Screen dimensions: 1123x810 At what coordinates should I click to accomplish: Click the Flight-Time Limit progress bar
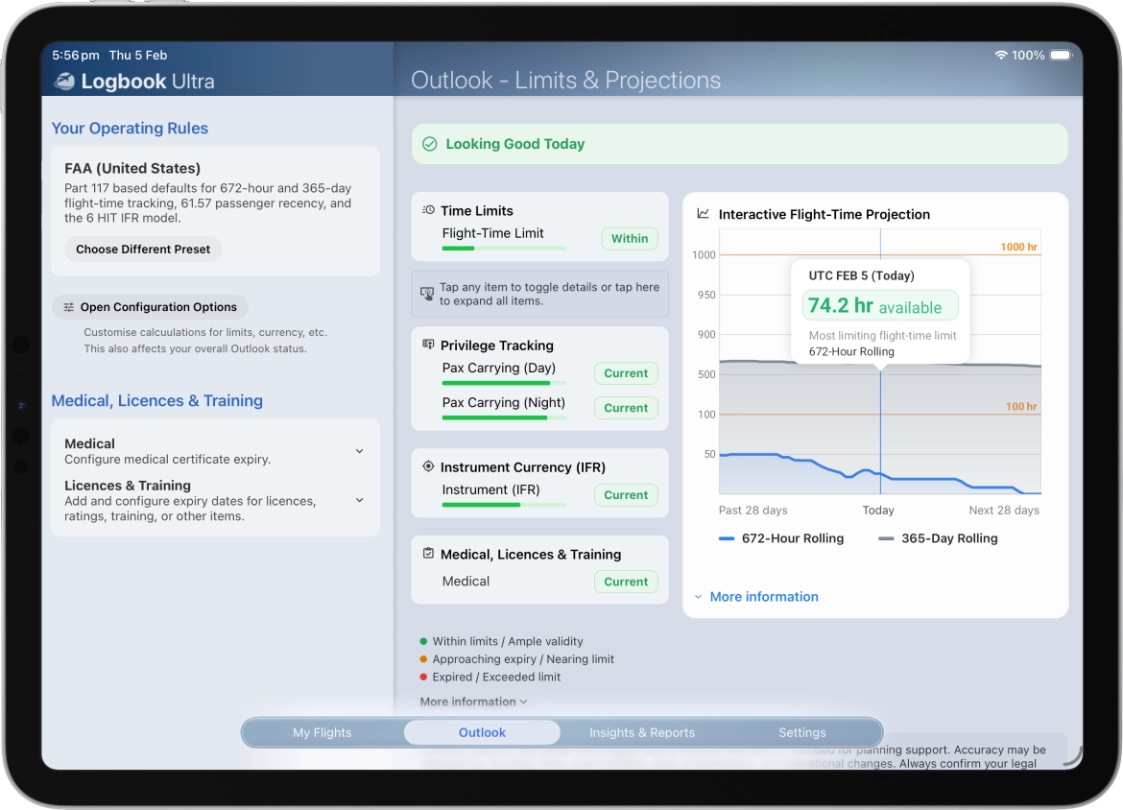click(x=503, y=248)
